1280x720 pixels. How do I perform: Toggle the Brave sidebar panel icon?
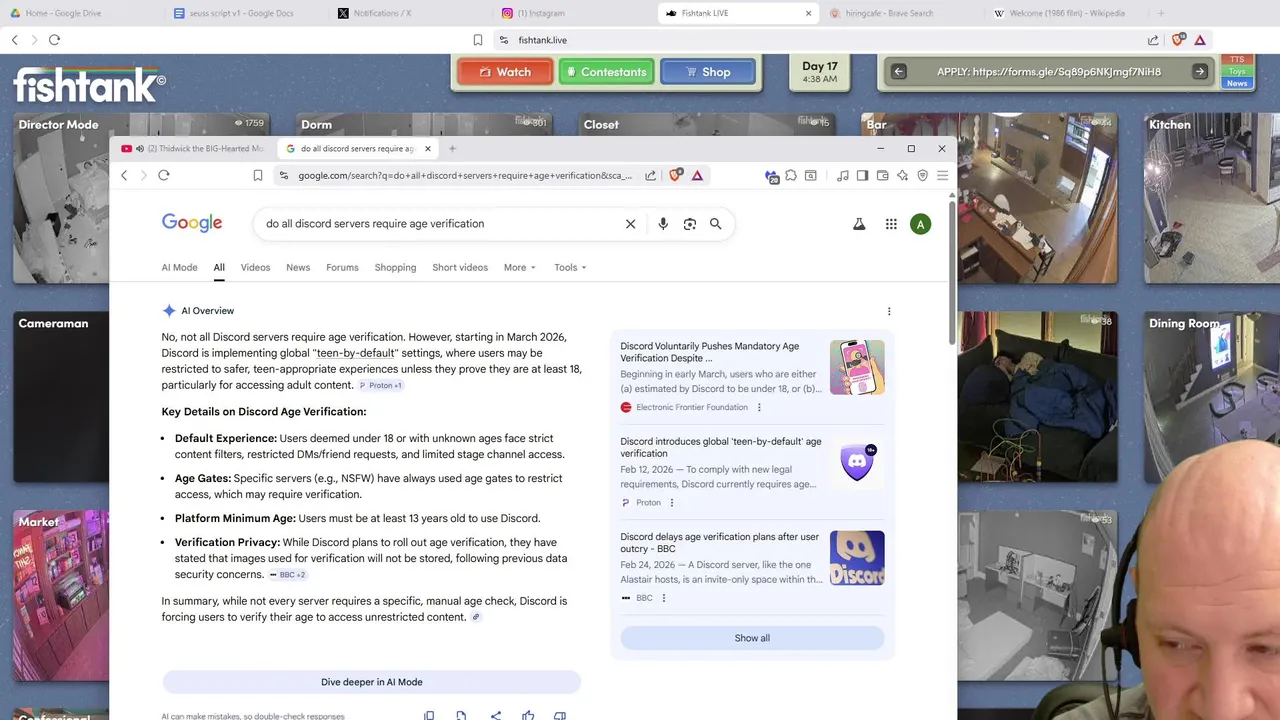pos(862,175)
